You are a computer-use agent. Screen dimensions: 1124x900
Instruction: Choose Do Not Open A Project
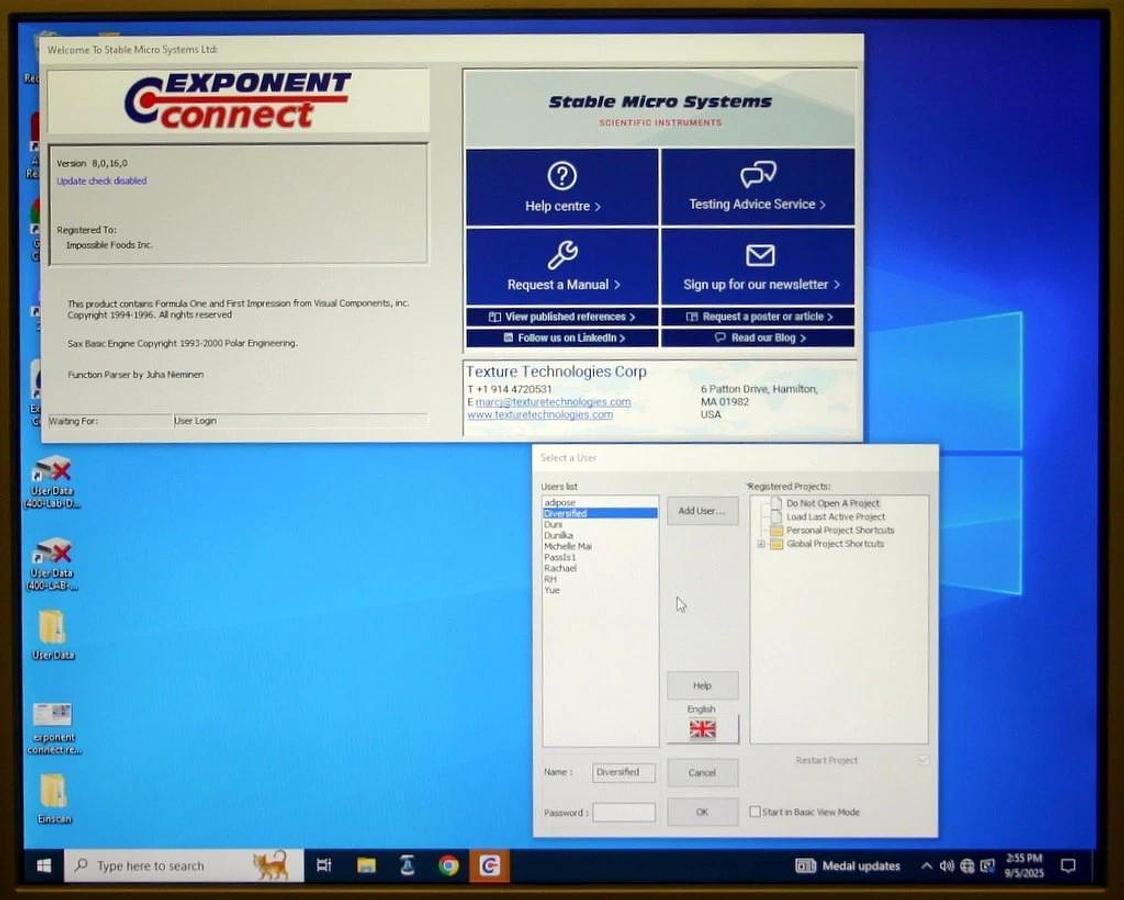tap(832, 504)
